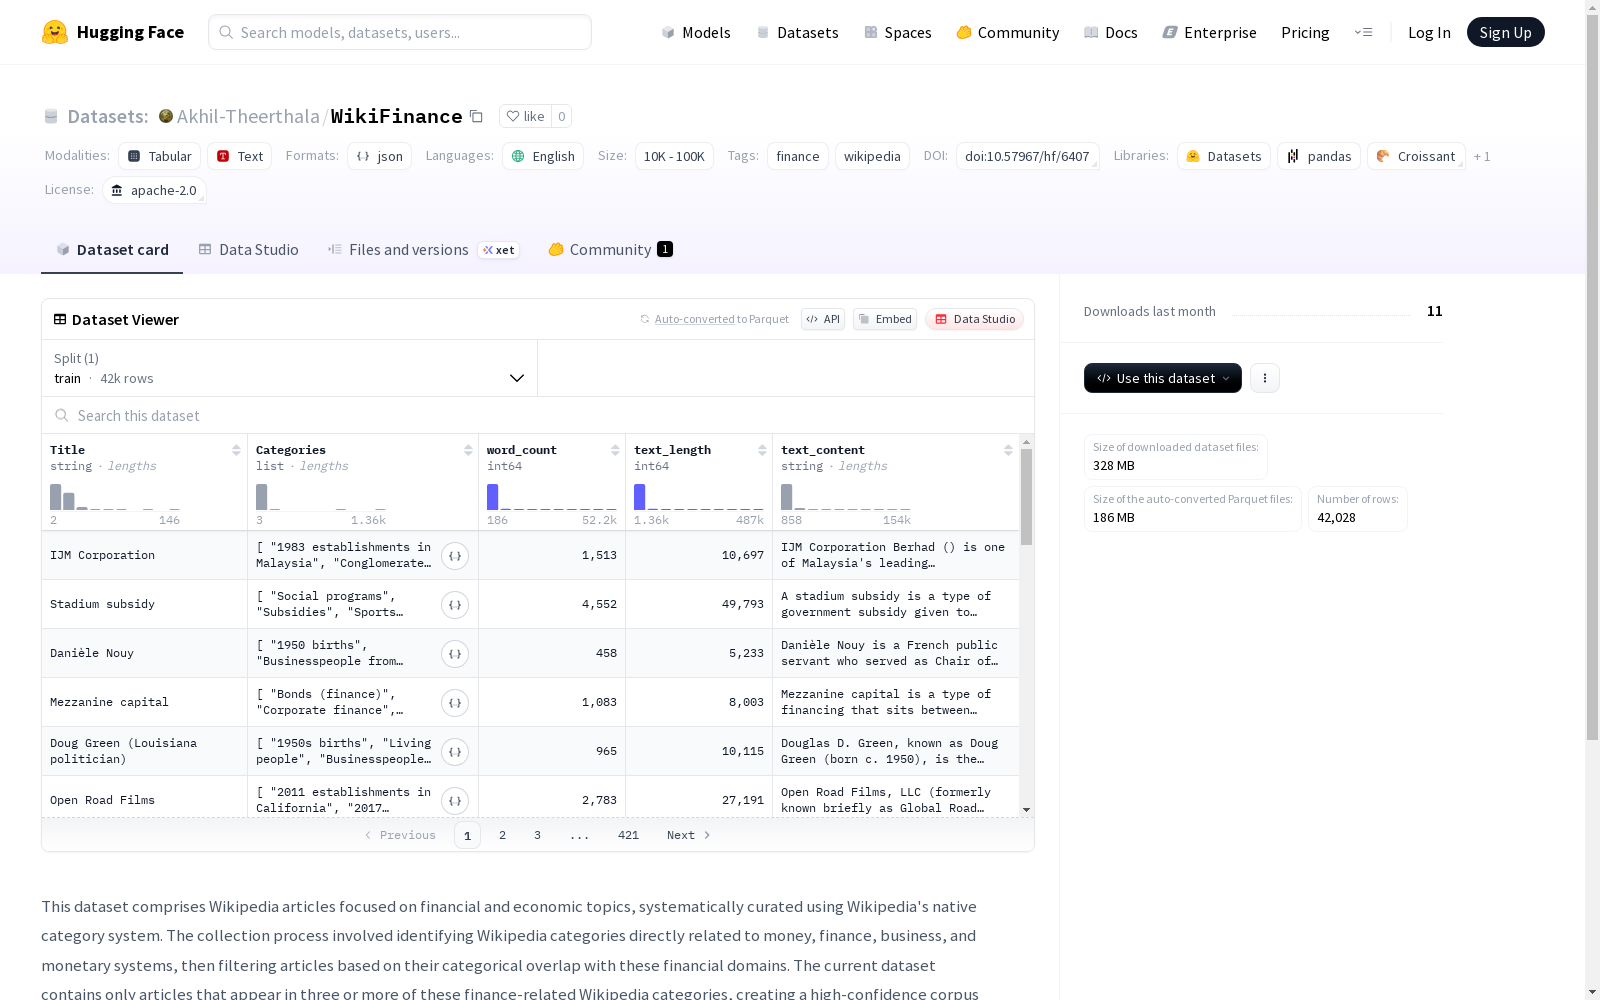Expand the Stadium subsidy categories cell

coord(455,605)
